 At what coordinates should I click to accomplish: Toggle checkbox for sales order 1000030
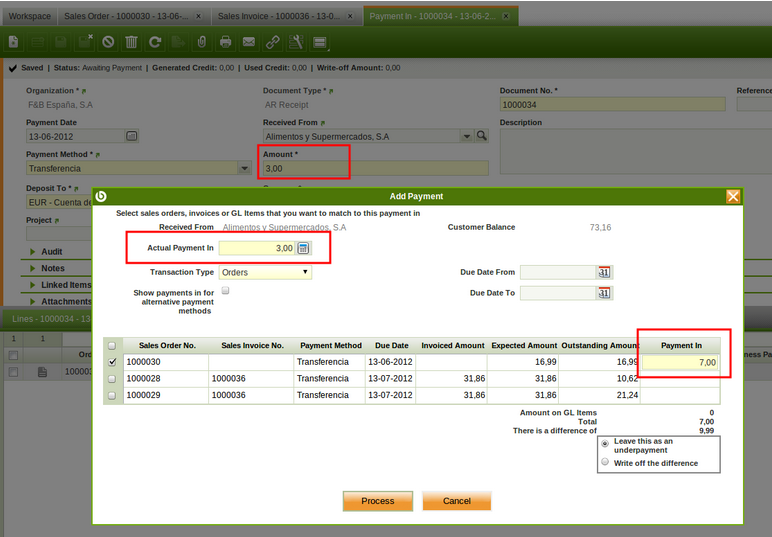point(111,362)
